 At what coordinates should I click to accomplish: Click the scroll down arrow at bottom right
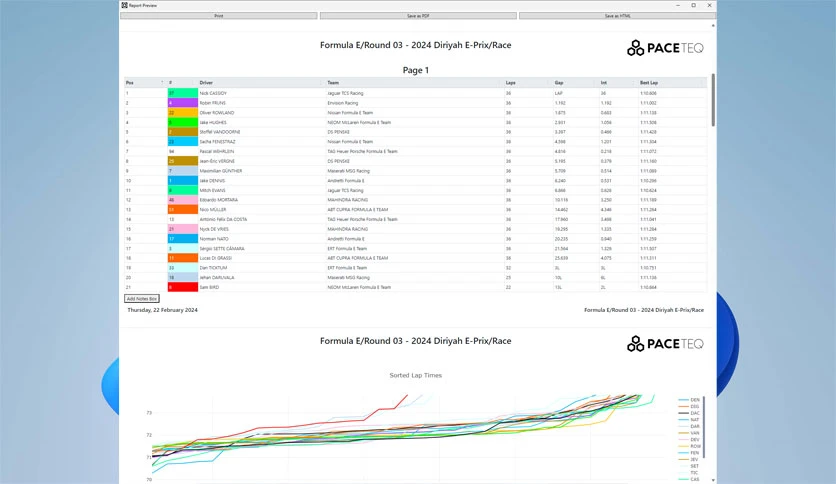point(713,480)
